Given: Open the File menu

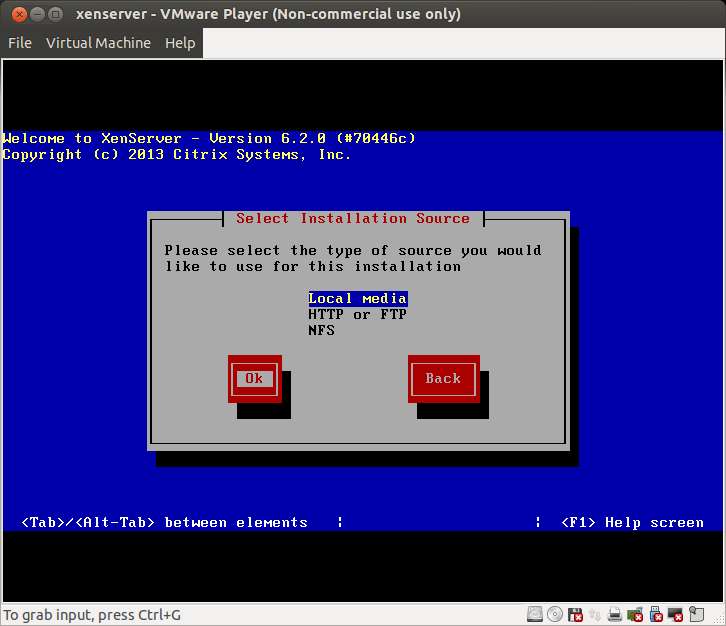Looking at the screenshot, I should pyautogui.click(x=20, y=43).
